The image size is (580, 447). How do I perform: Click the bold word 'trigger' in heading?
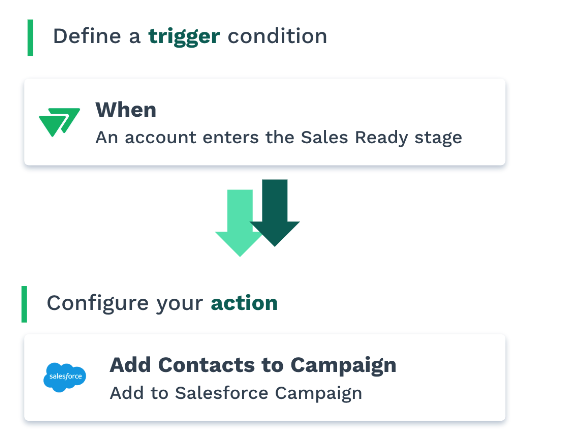[x=184, y=37]
